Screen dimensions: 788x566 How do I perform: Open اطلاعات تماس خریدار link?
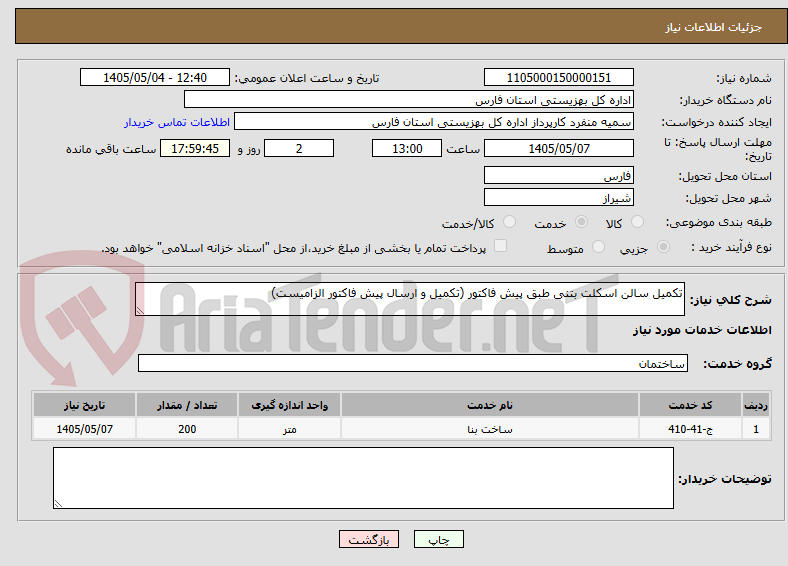pyautogui.click(x=177, y=122)
